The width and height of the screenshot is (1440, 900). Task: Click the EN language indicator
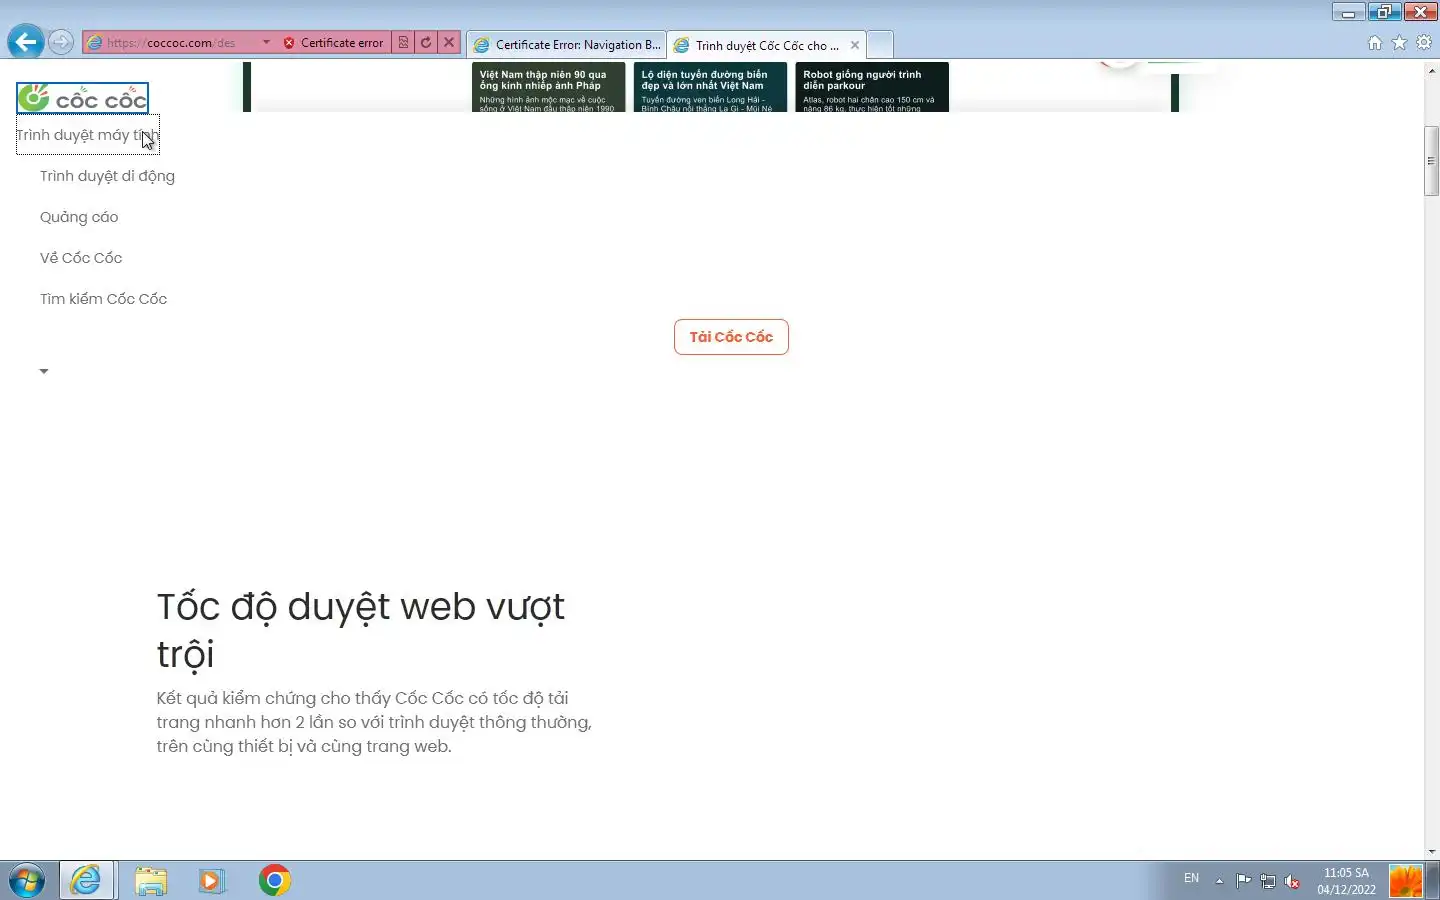(x=1191, y=878)
